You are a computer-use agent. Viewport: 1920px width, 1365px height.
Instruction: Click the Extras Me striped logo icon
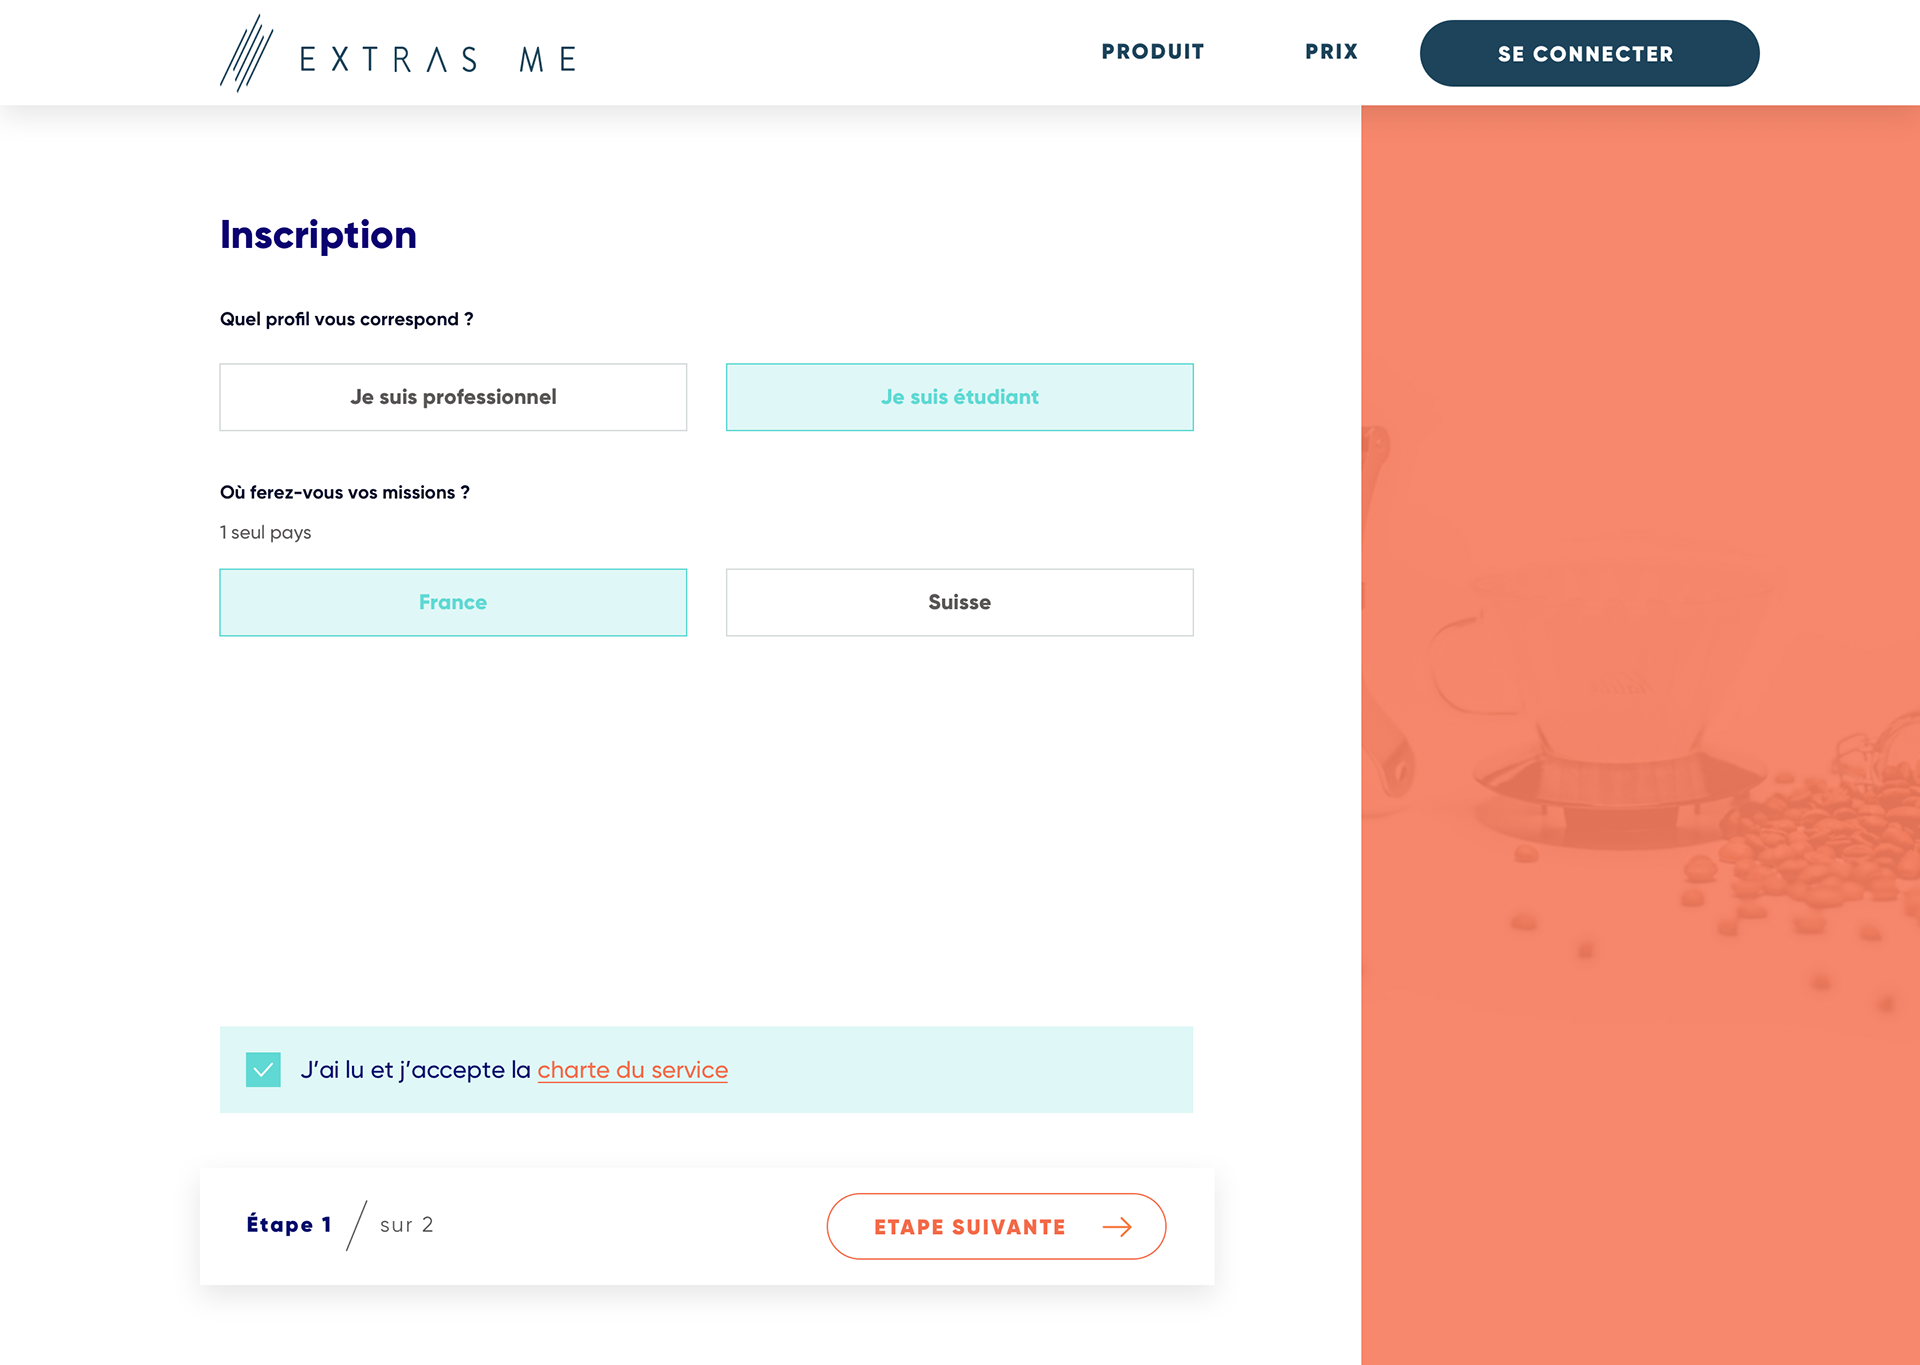(246, 54)
